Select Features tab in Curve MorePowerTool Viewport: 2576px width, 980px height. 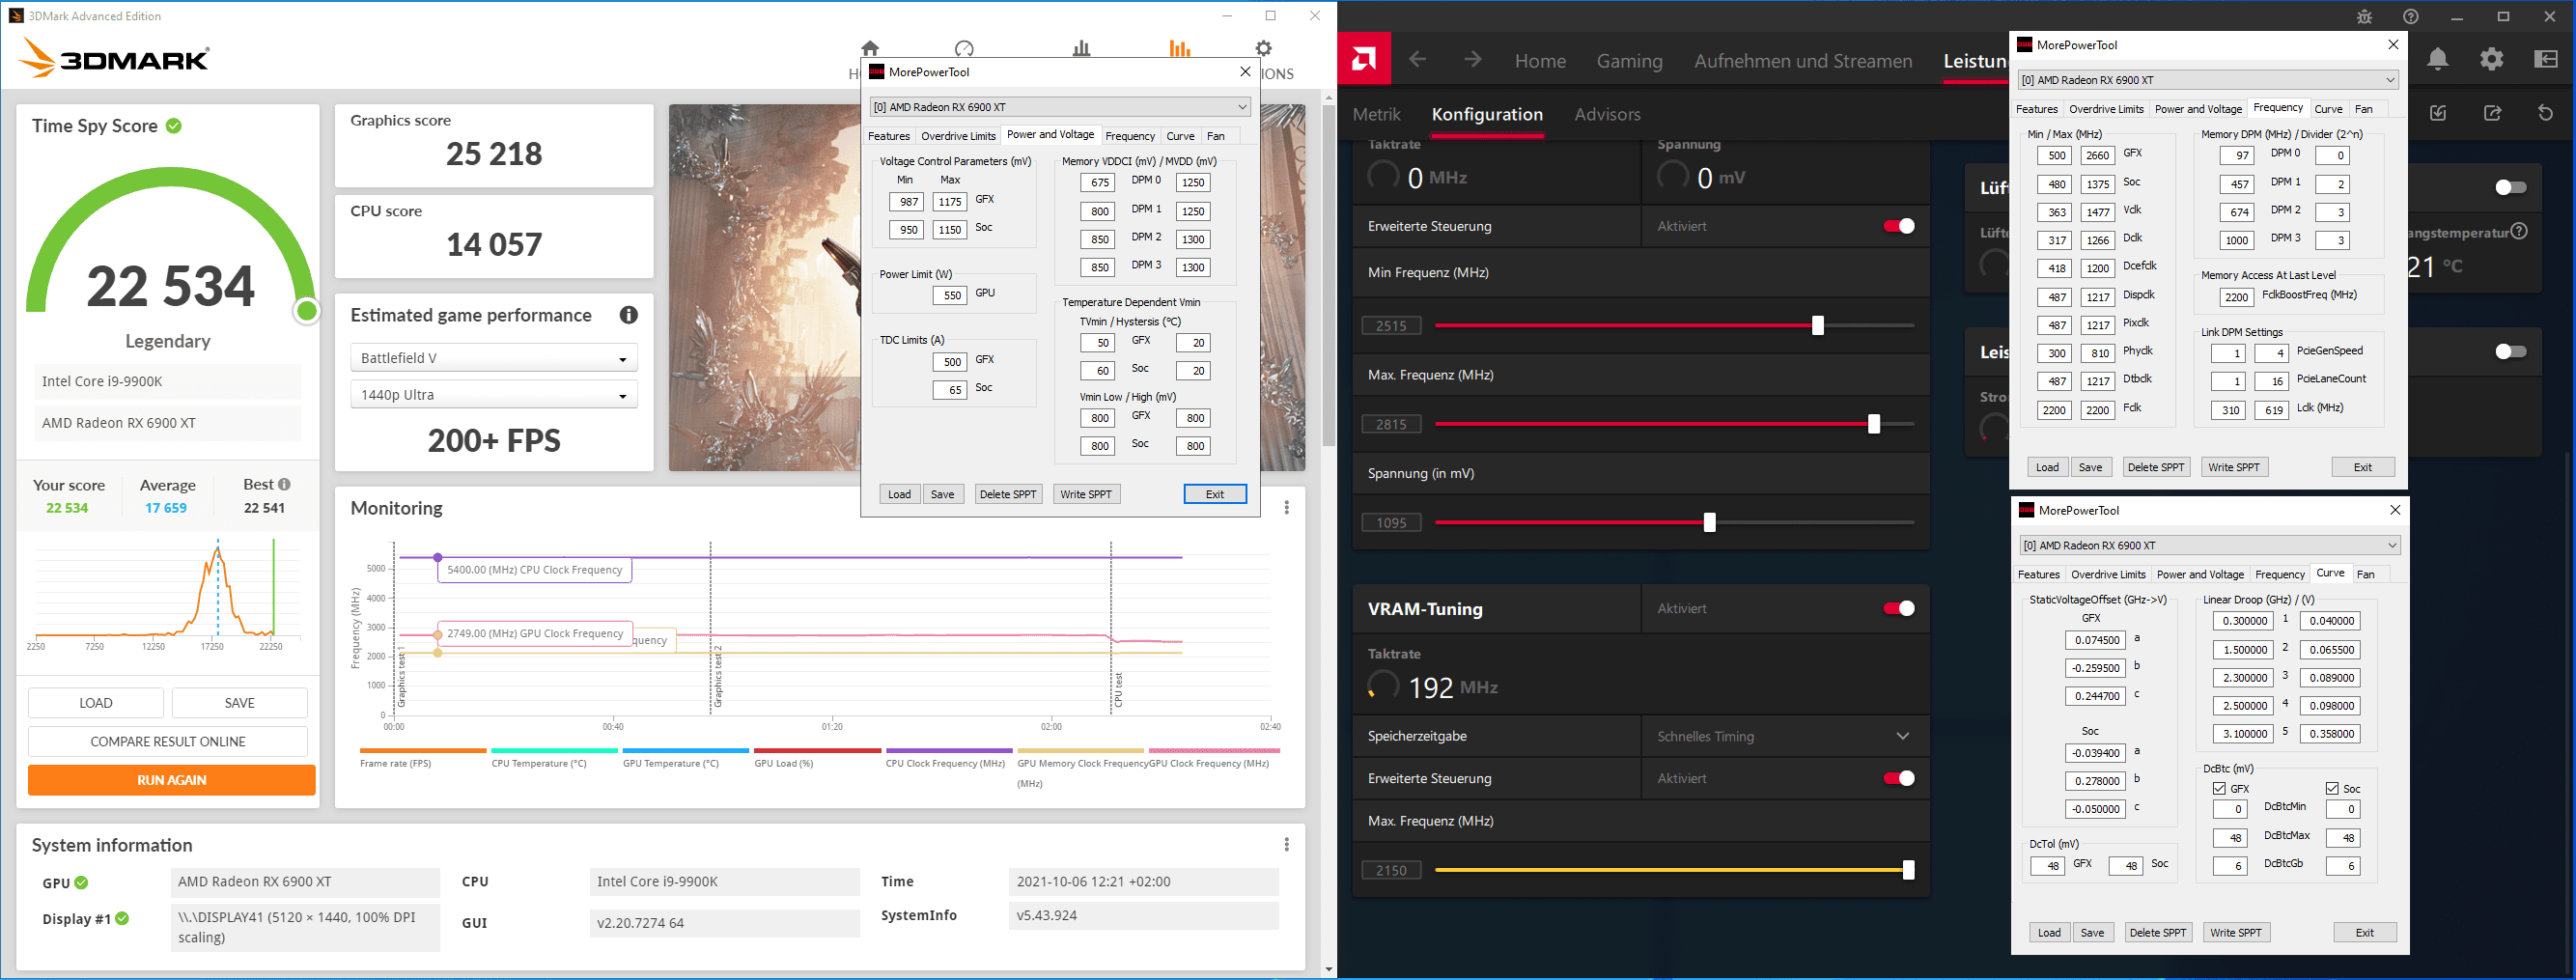pos(2038,574)
